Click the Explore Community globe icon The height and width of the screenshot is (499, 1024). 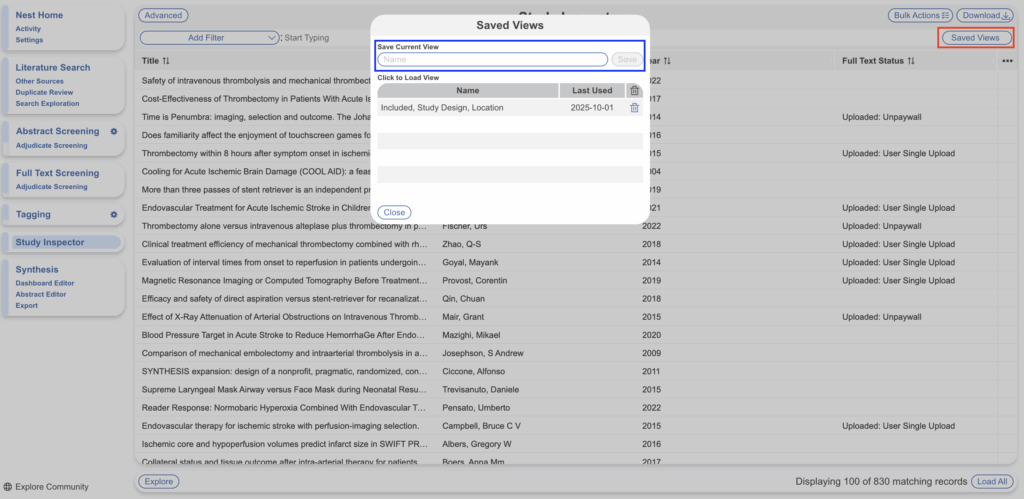(x=8, y=487)
